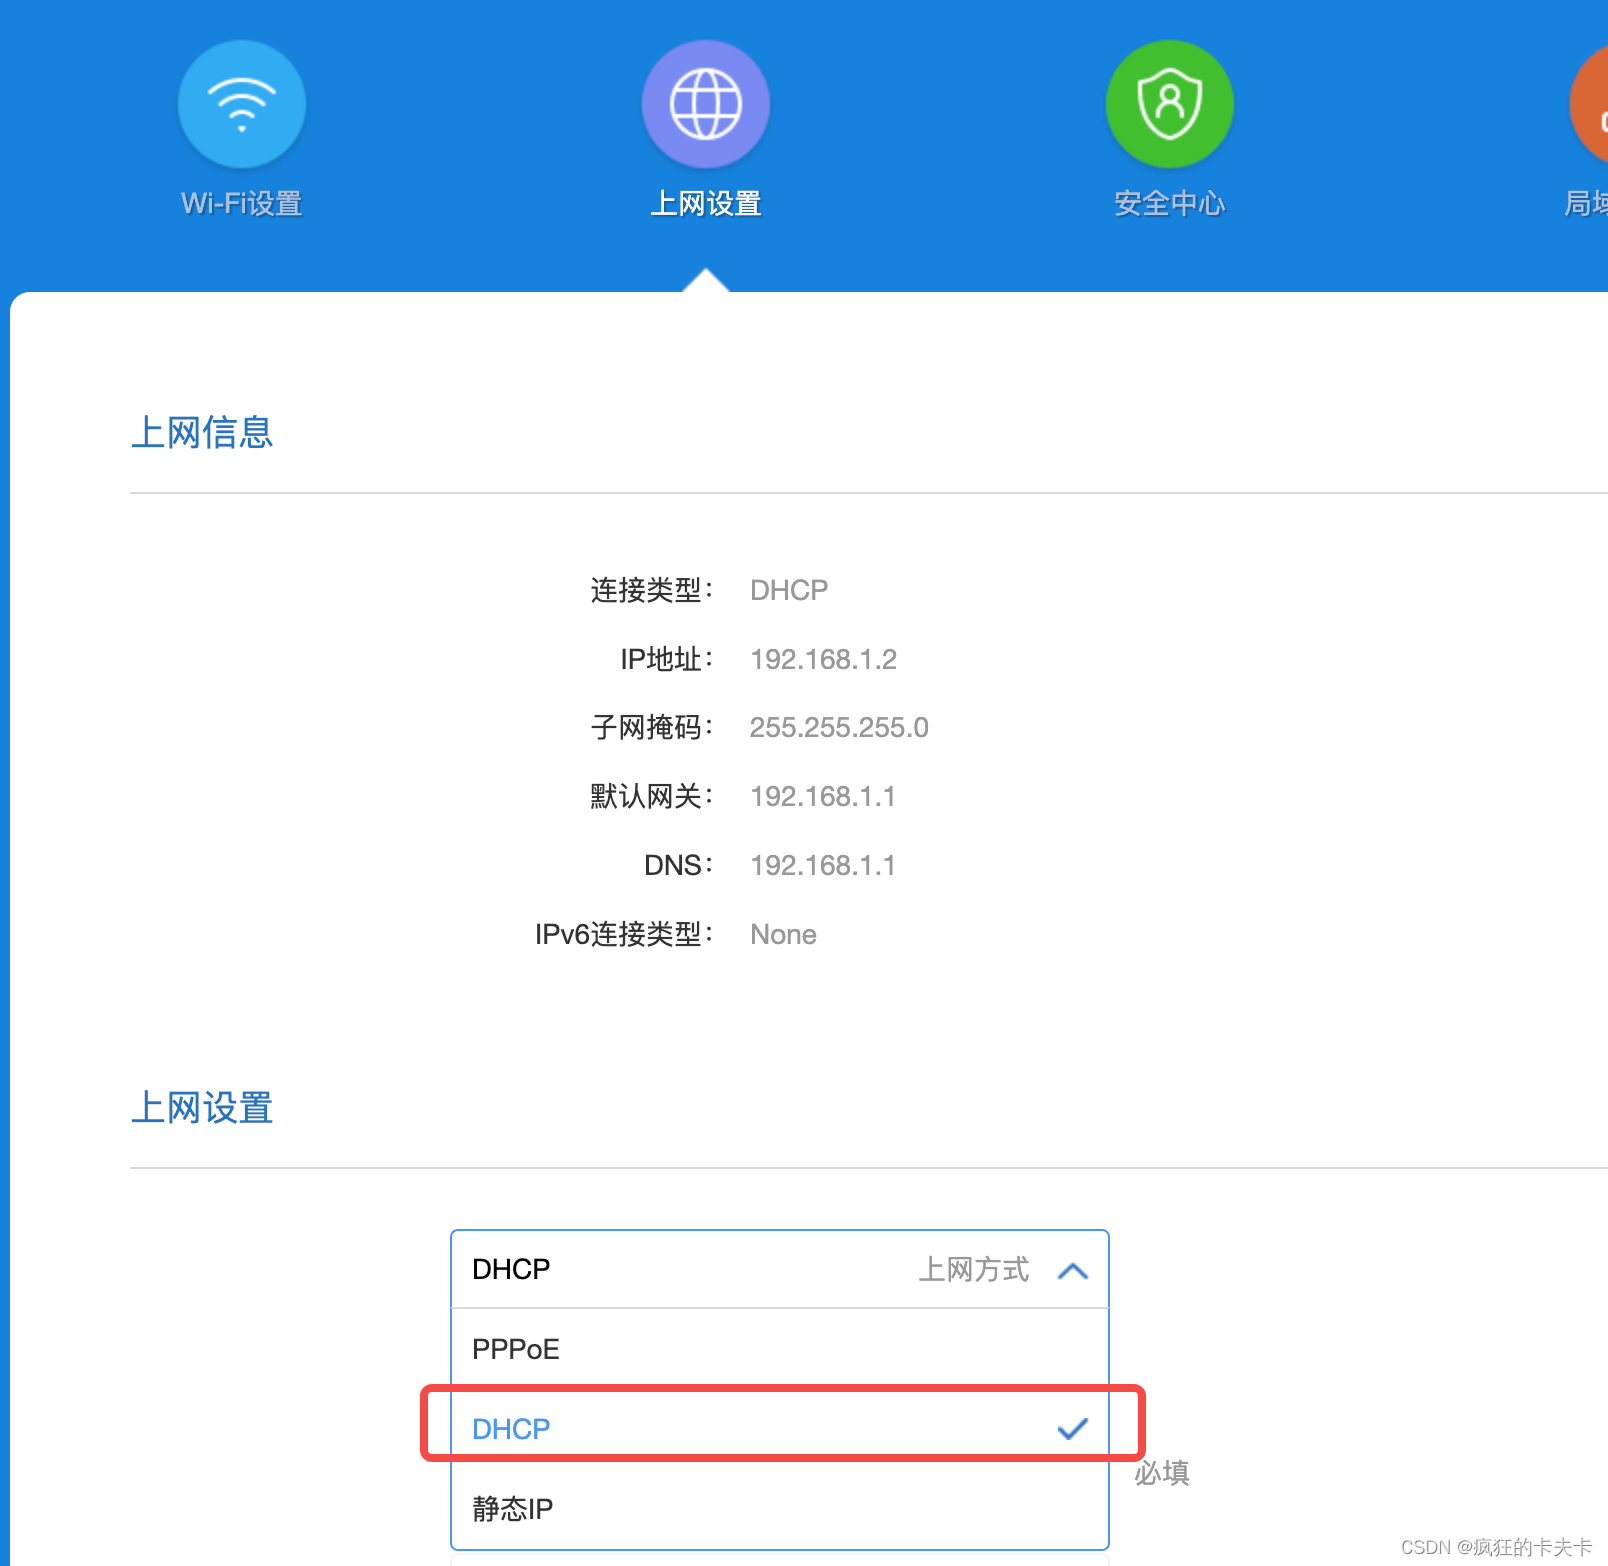Choose DHCP option in the dropdown list
1608x1566 pixels.
point(780,1429)
